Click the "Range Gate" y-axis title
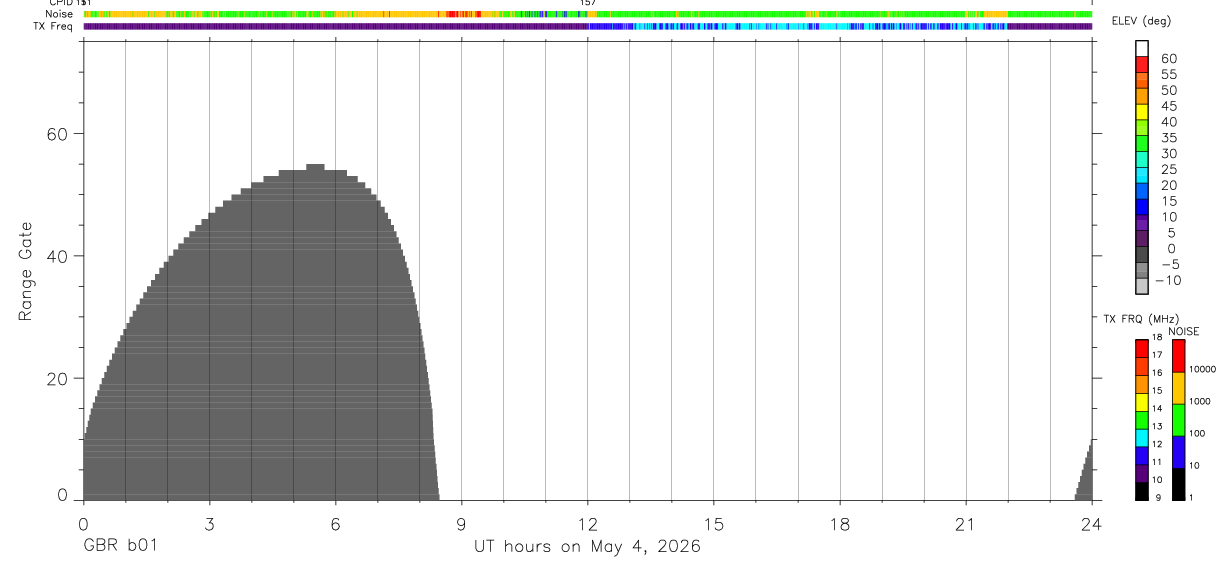The image size is (1228, 567). coord(25,272)
